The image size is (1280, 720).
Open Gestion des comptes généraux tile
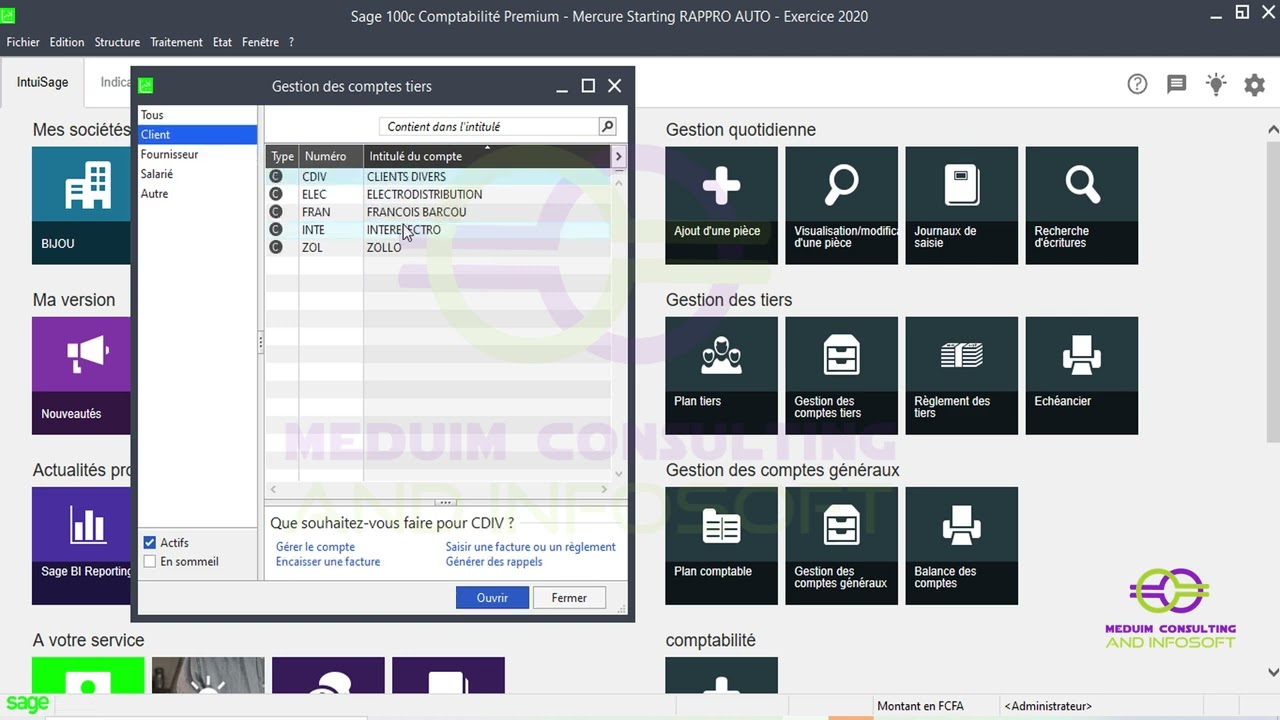click(841, 545)
